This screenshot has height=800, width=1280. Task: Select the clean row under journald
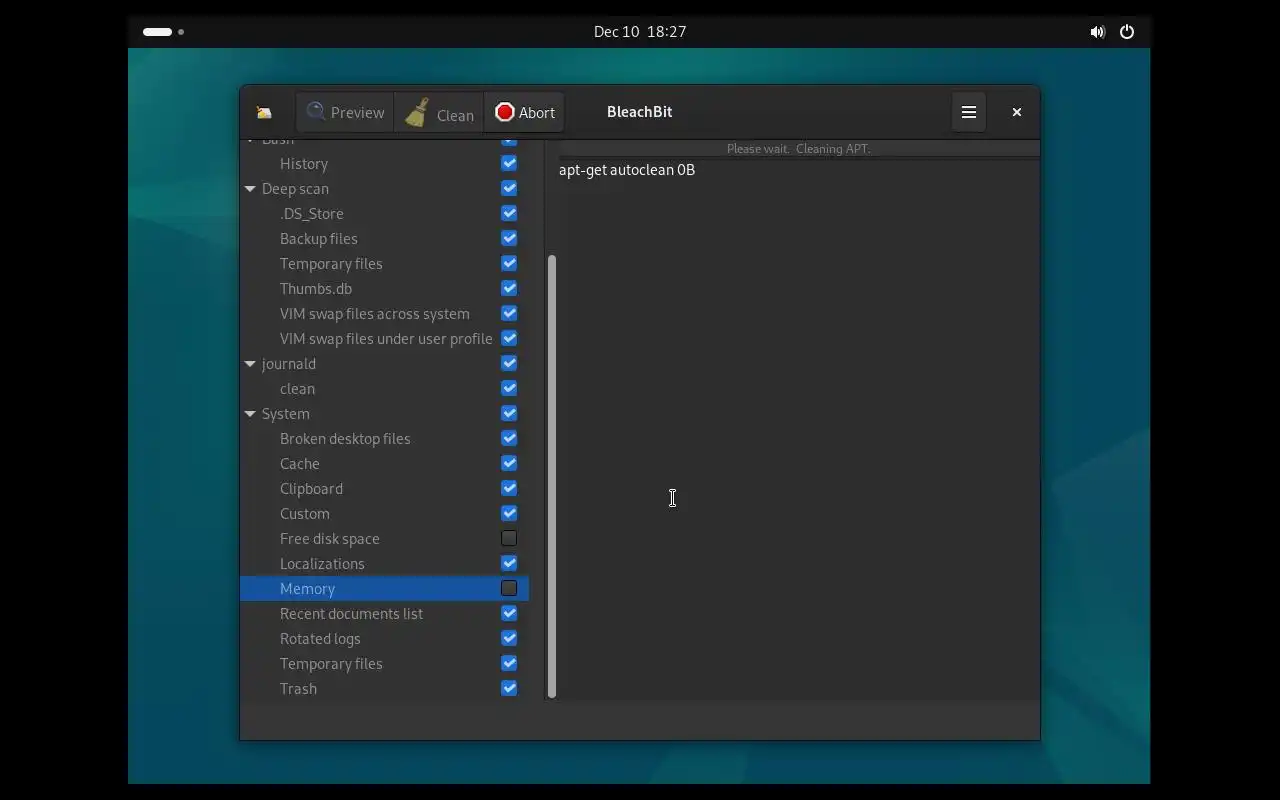[x=384, y=388]
